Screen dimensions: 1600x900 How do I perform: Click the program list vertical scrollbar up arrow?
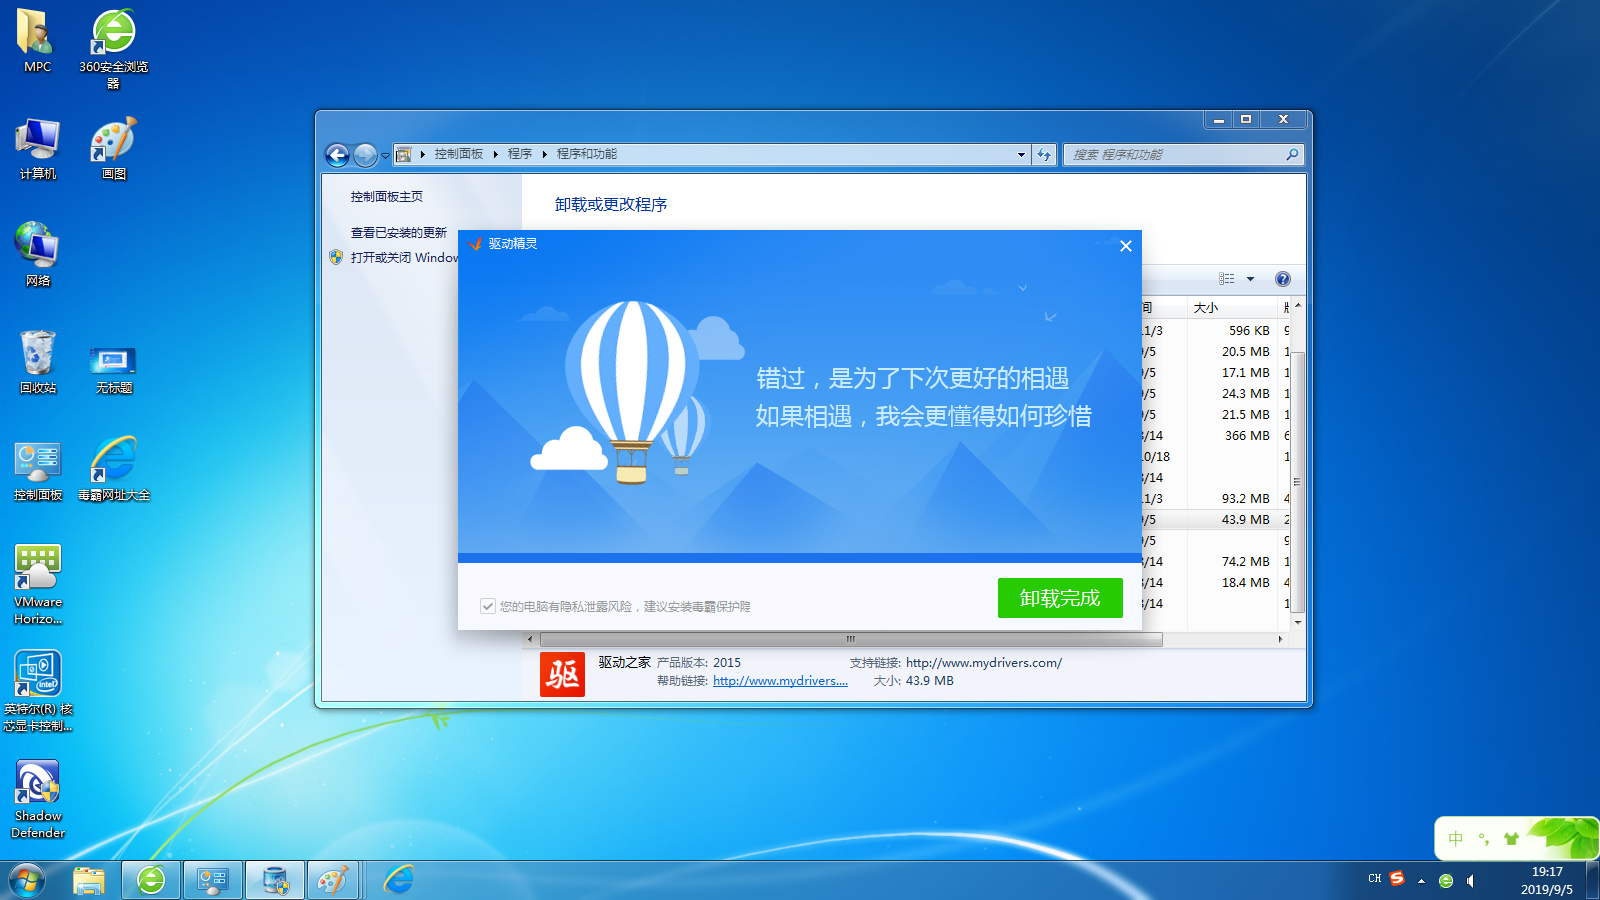[1298, 305]
